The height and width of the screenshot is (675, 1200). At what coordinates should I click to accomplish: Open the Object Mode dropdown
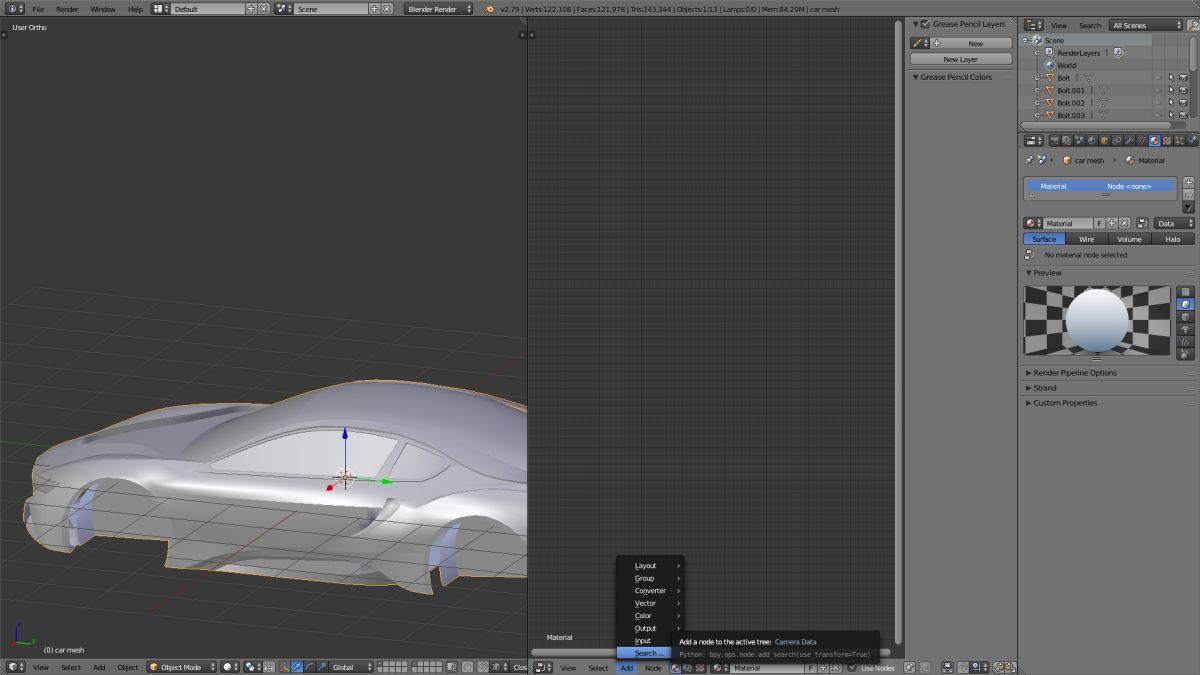tap(180, 667)
